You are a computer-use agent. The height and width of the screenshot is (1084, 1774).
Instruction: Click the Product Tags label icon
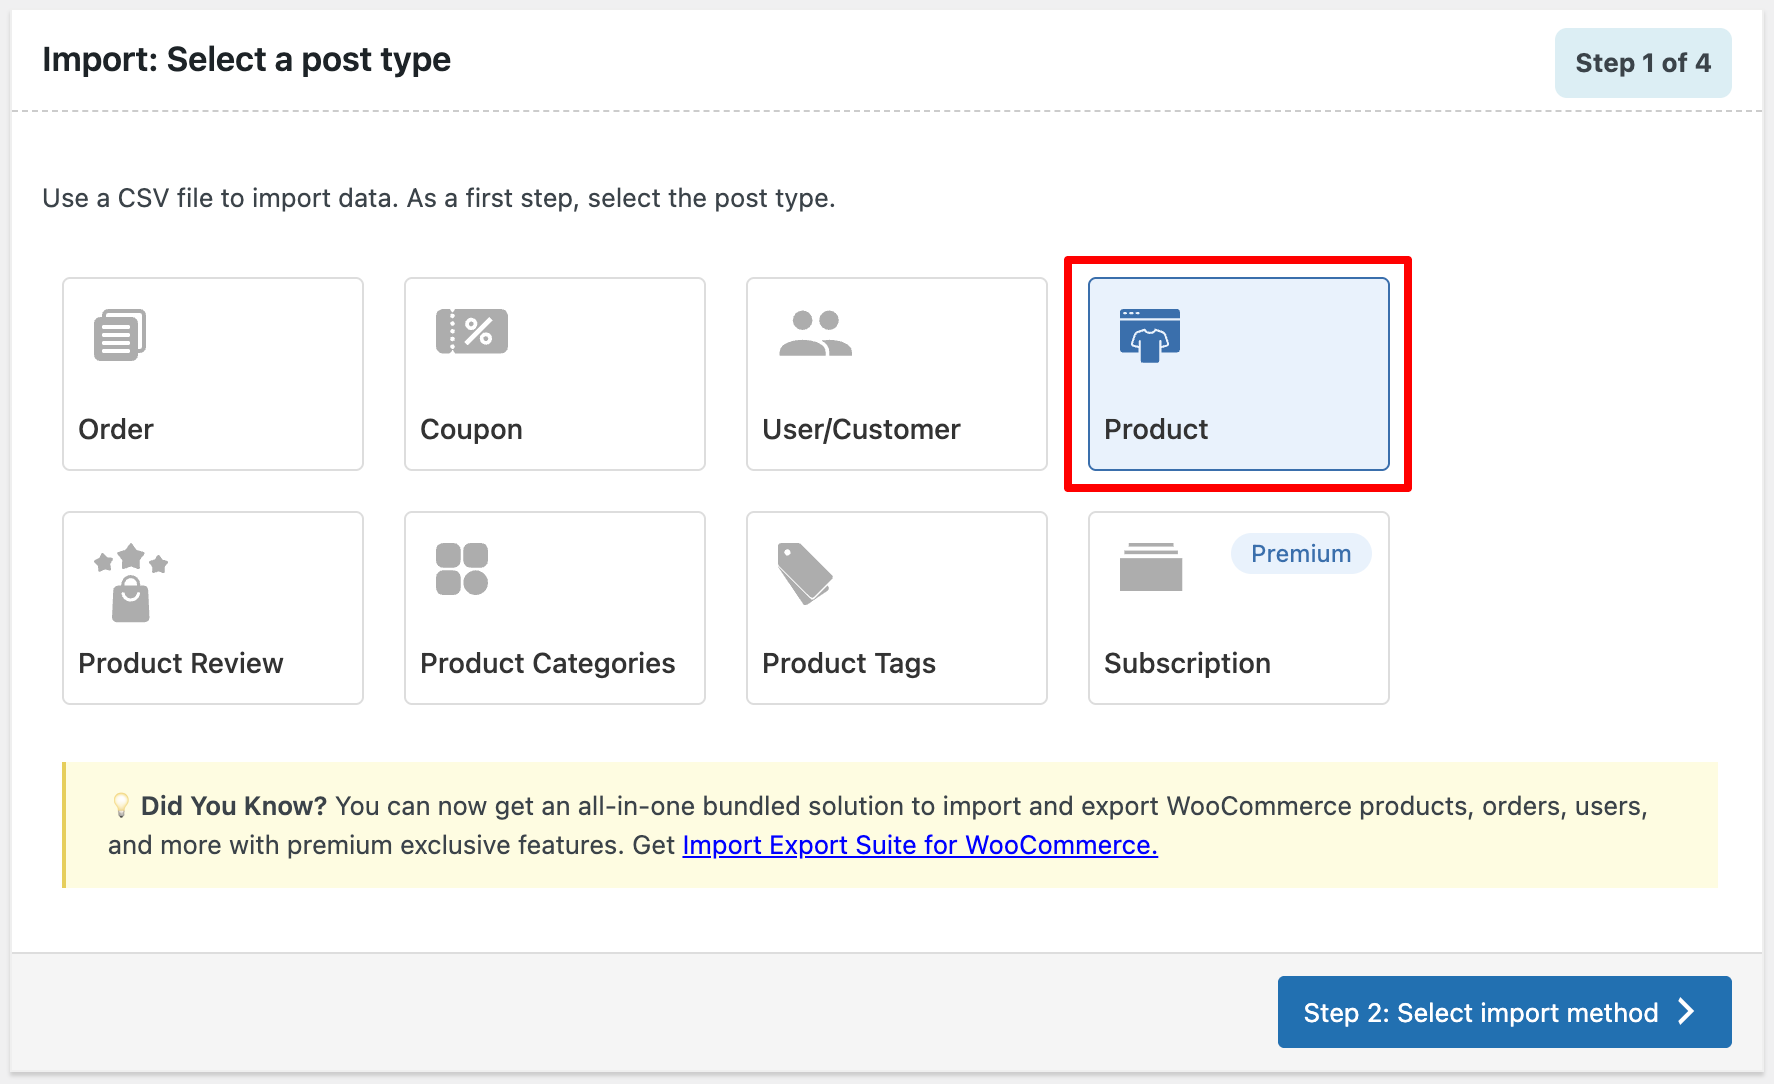[x=803, y=576]
